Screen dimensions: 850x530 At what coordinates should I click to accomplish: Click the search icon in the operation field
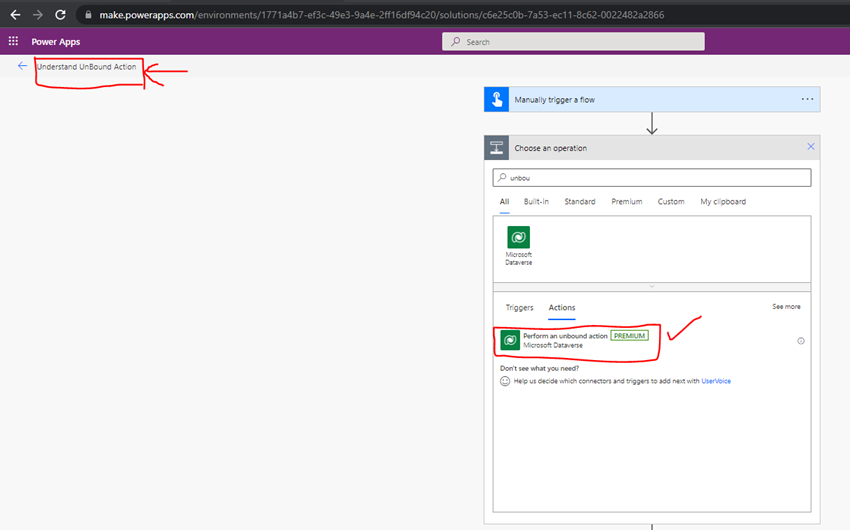click(x=502, y=177)
